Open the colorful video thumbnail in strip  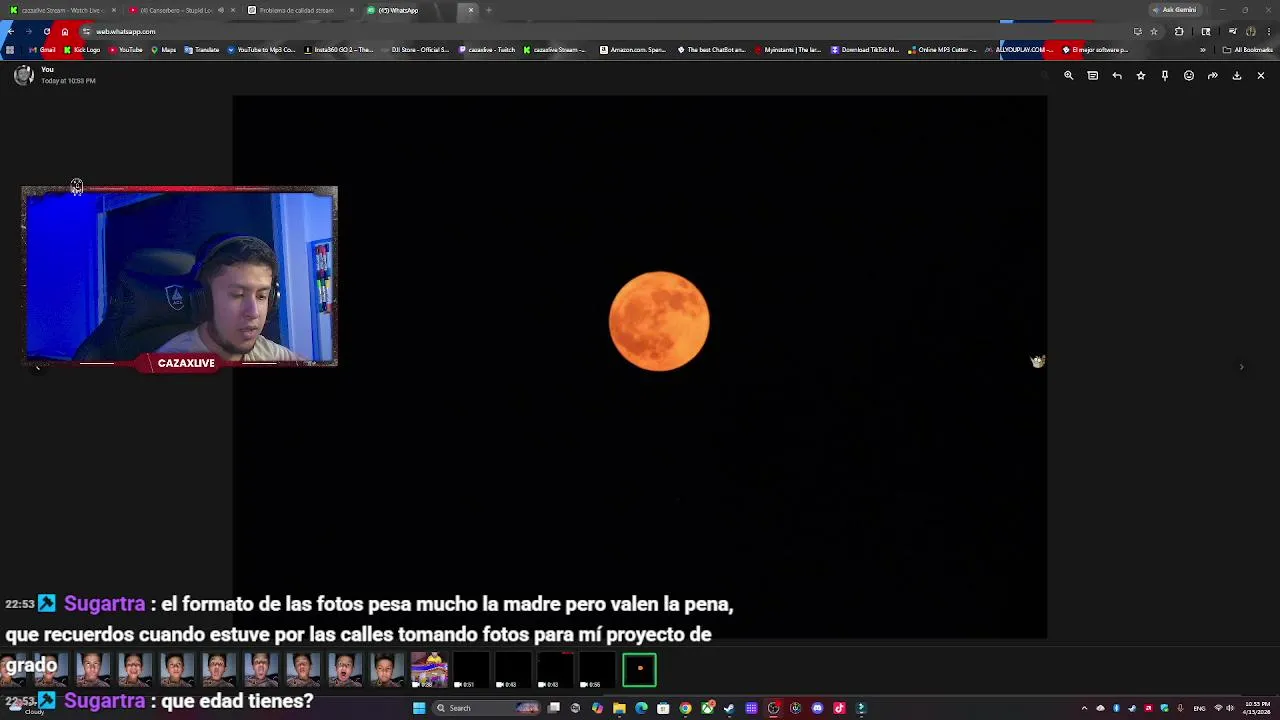[x=429, y=670]
